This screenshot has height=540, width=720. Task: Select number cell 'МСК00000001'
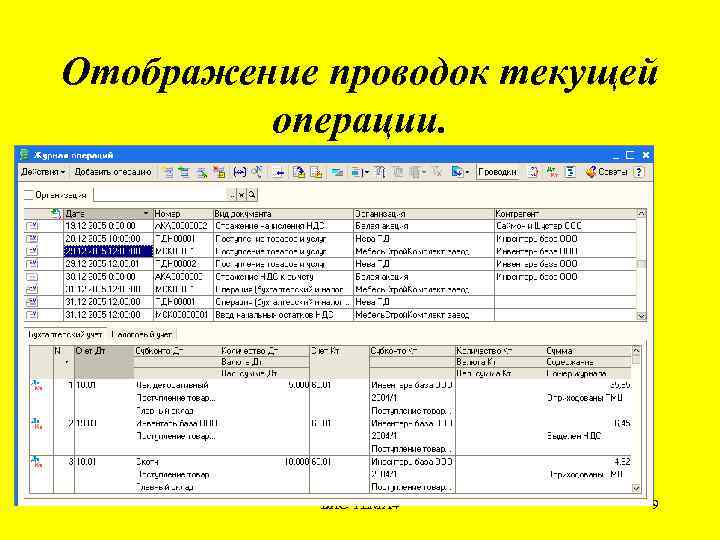183,315
